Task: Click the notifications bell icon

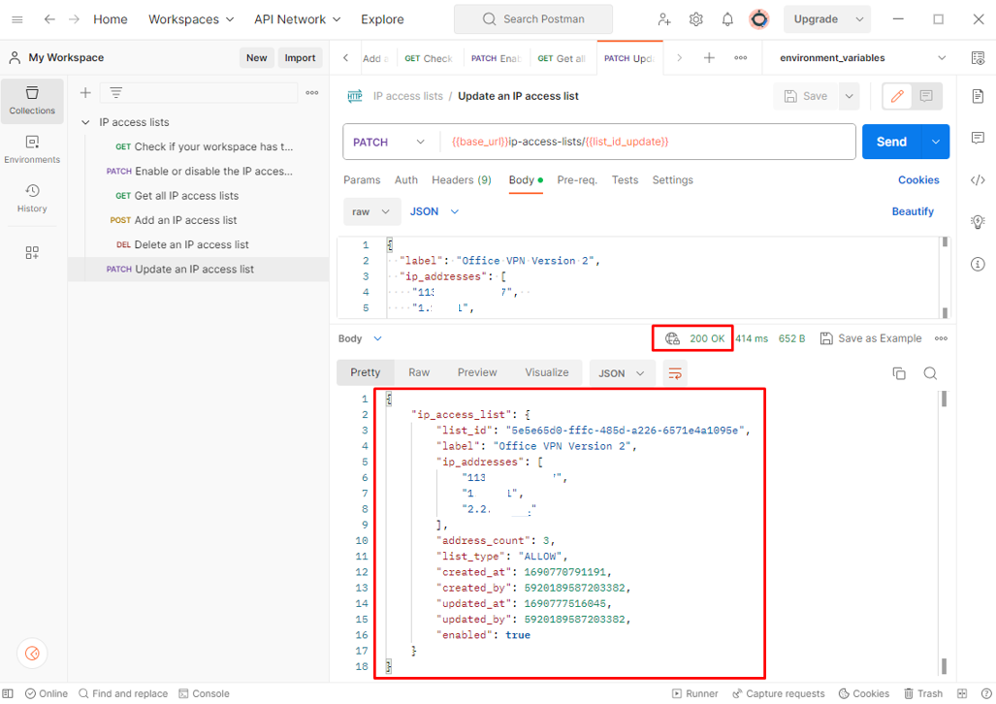Action: [727, 19]
